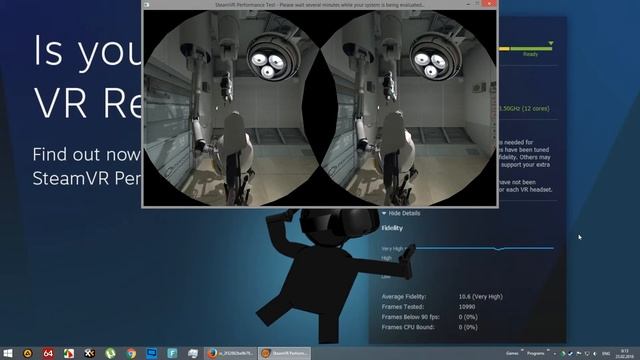
Task: Close the SteamVR Performance Test window
Action: [x=489, y=4]
